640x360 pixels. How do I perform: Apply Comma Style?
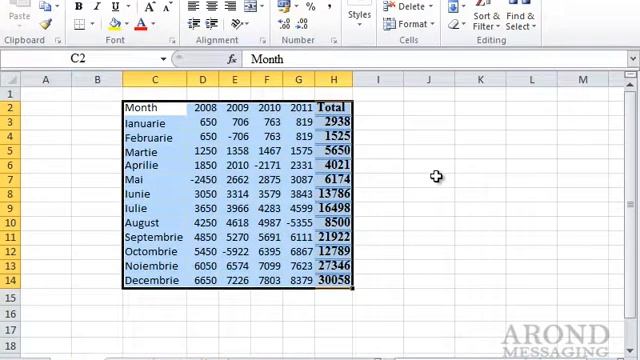[x=329, y=6]
